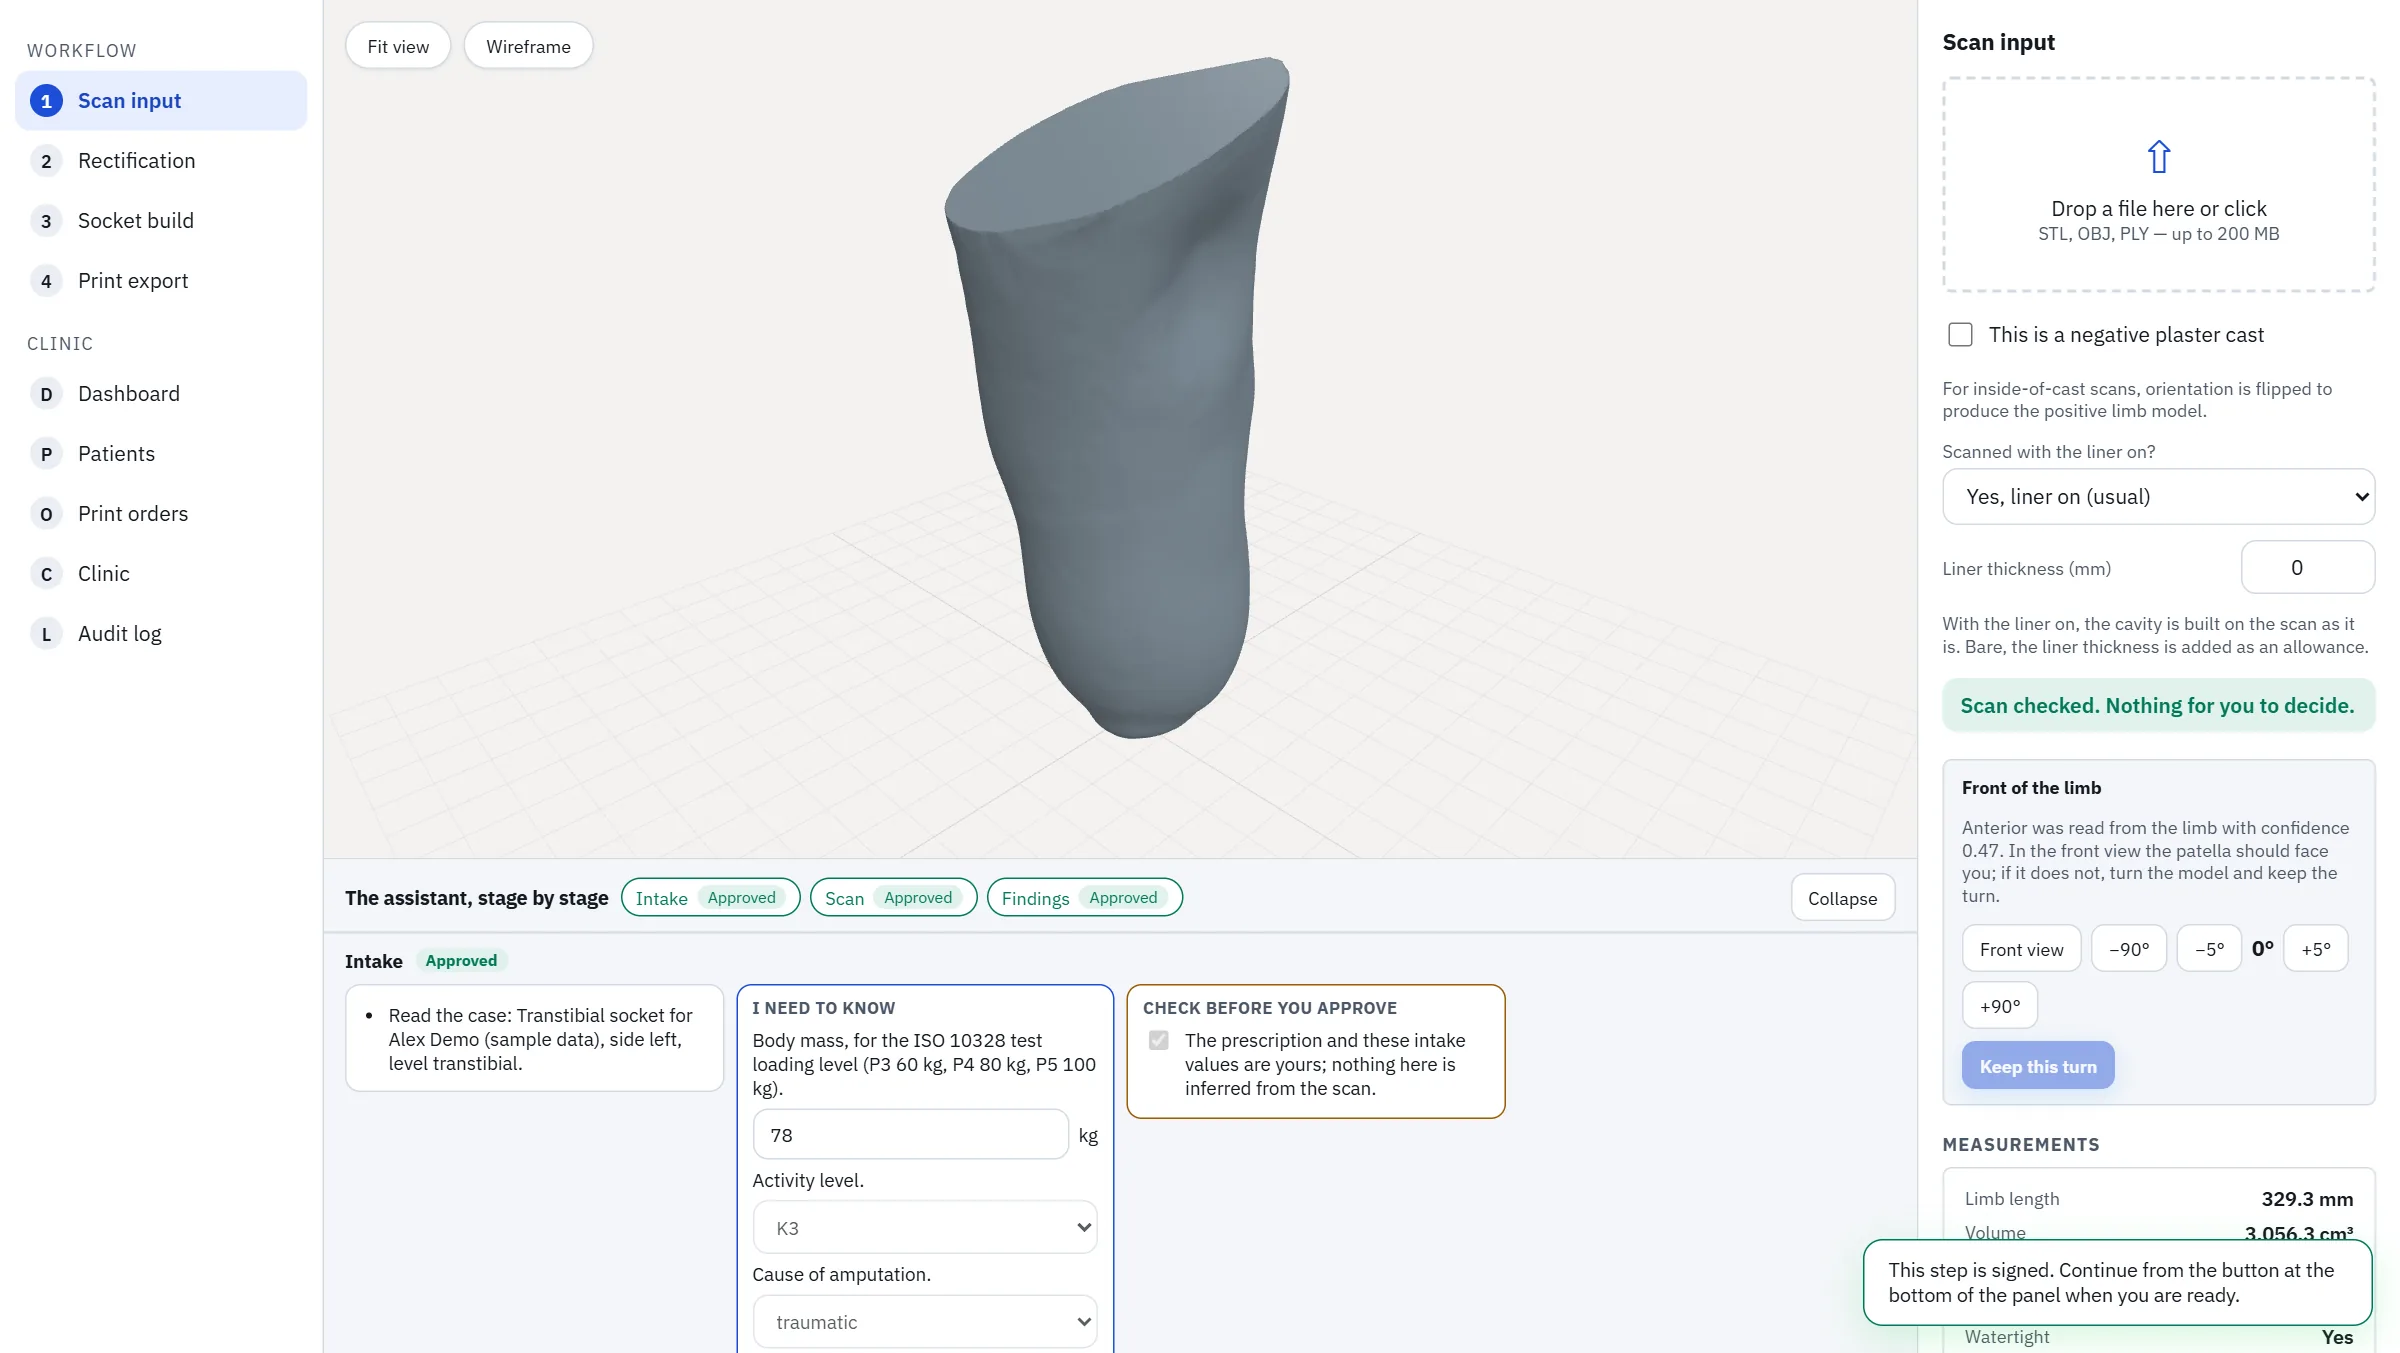2400x1353 pixels.
Task: Click the L Audit log letter icon
Action: 46,634
